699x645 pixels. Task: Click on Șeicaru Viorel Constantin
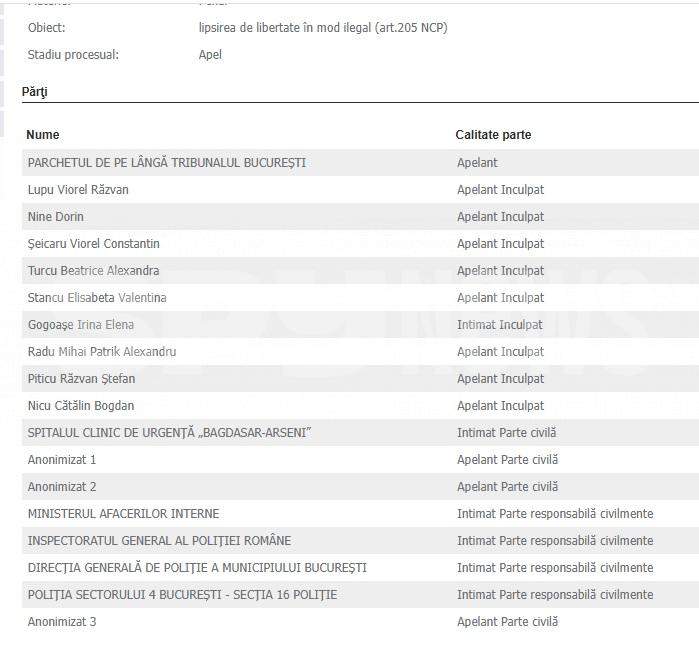94,244
